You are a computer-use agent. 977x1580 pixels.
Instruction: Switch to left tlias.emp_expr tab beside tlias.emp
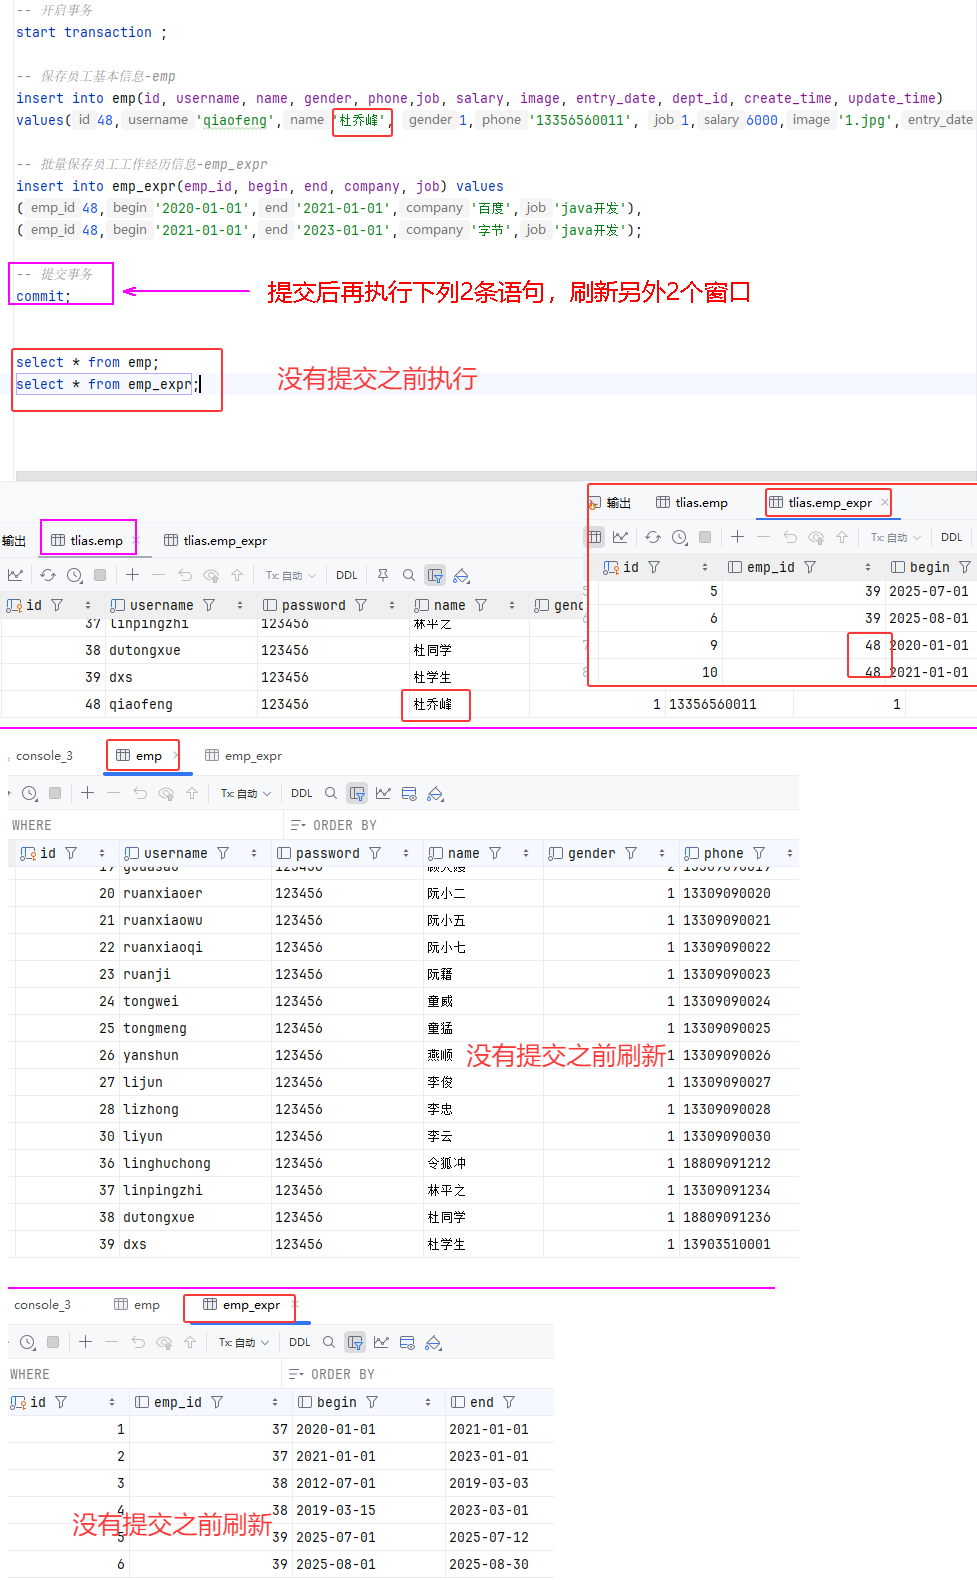click(216, 540)
